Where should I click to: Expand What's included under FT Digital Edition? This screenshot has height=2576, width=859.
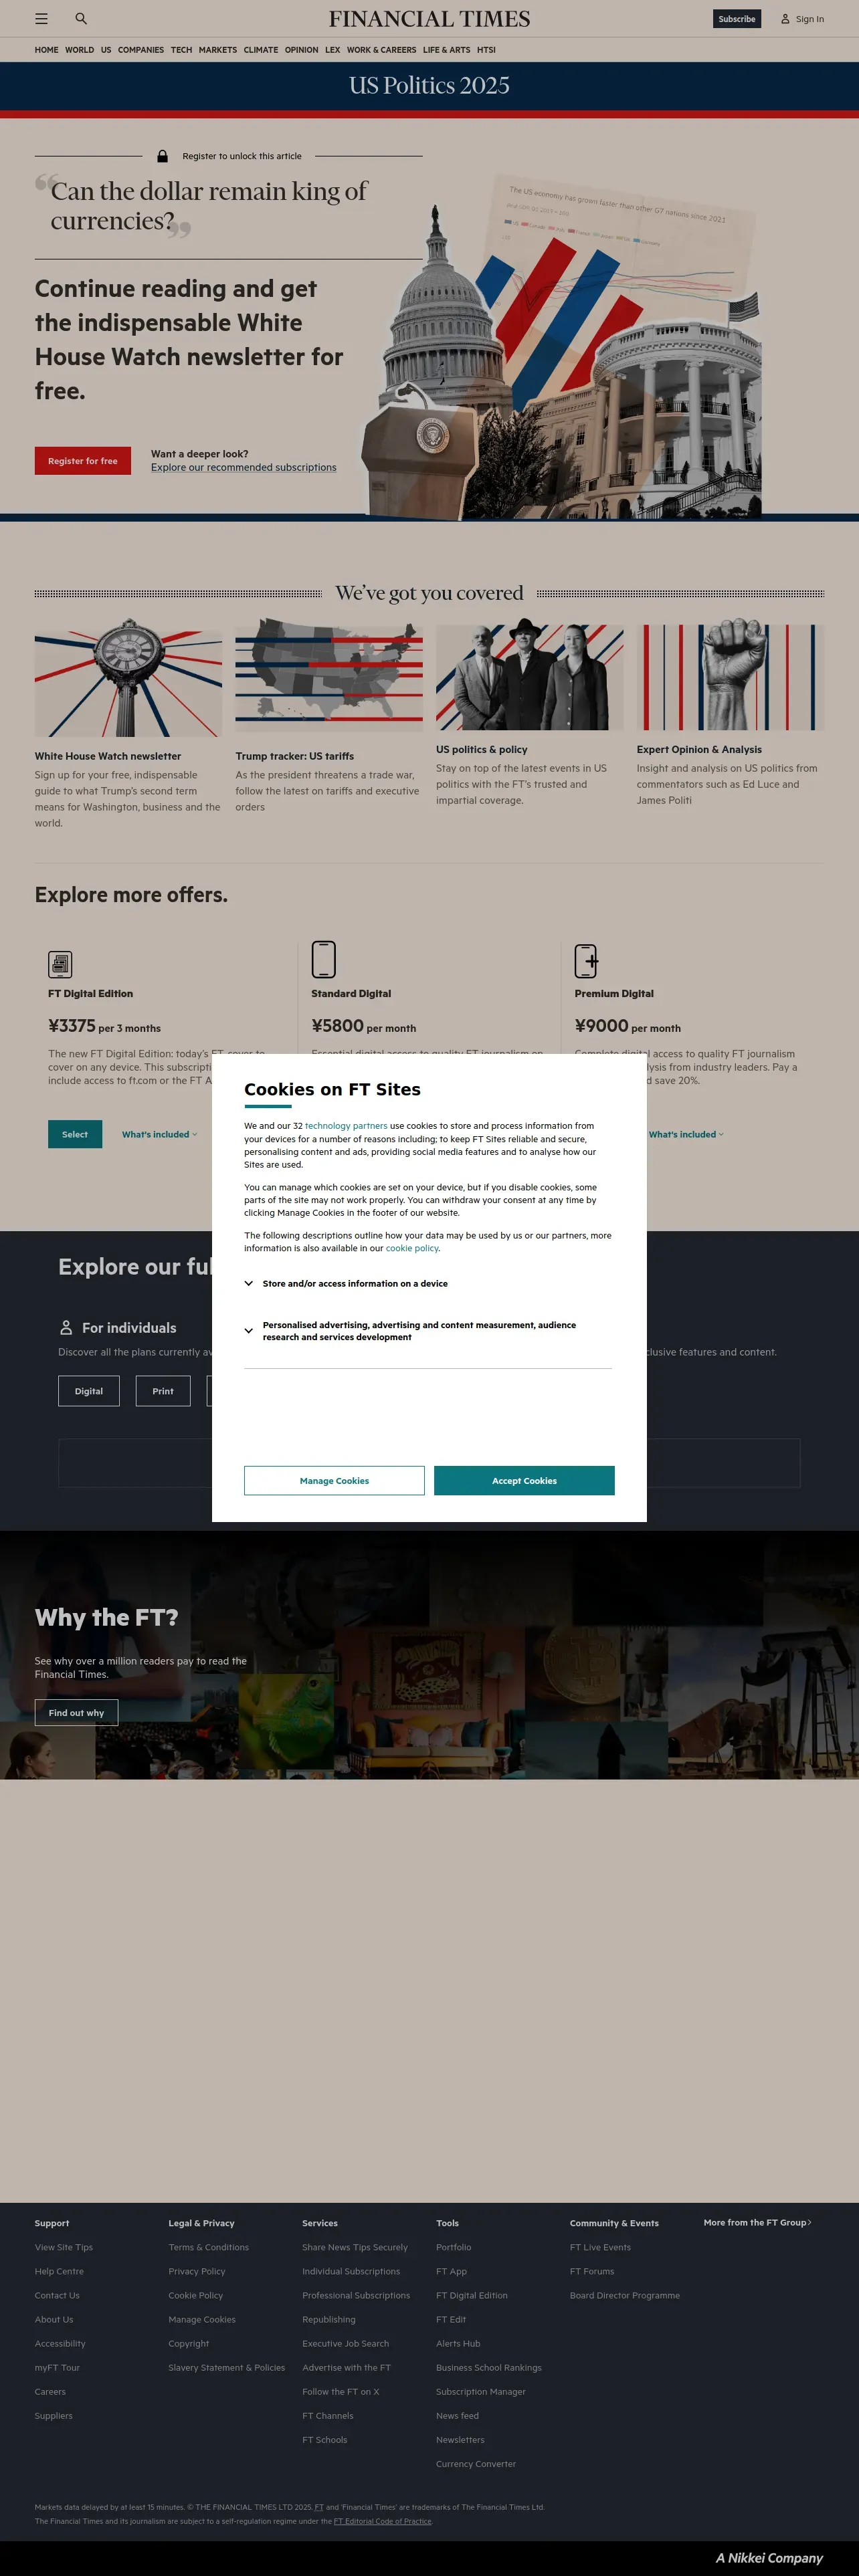click(160, 1134)
